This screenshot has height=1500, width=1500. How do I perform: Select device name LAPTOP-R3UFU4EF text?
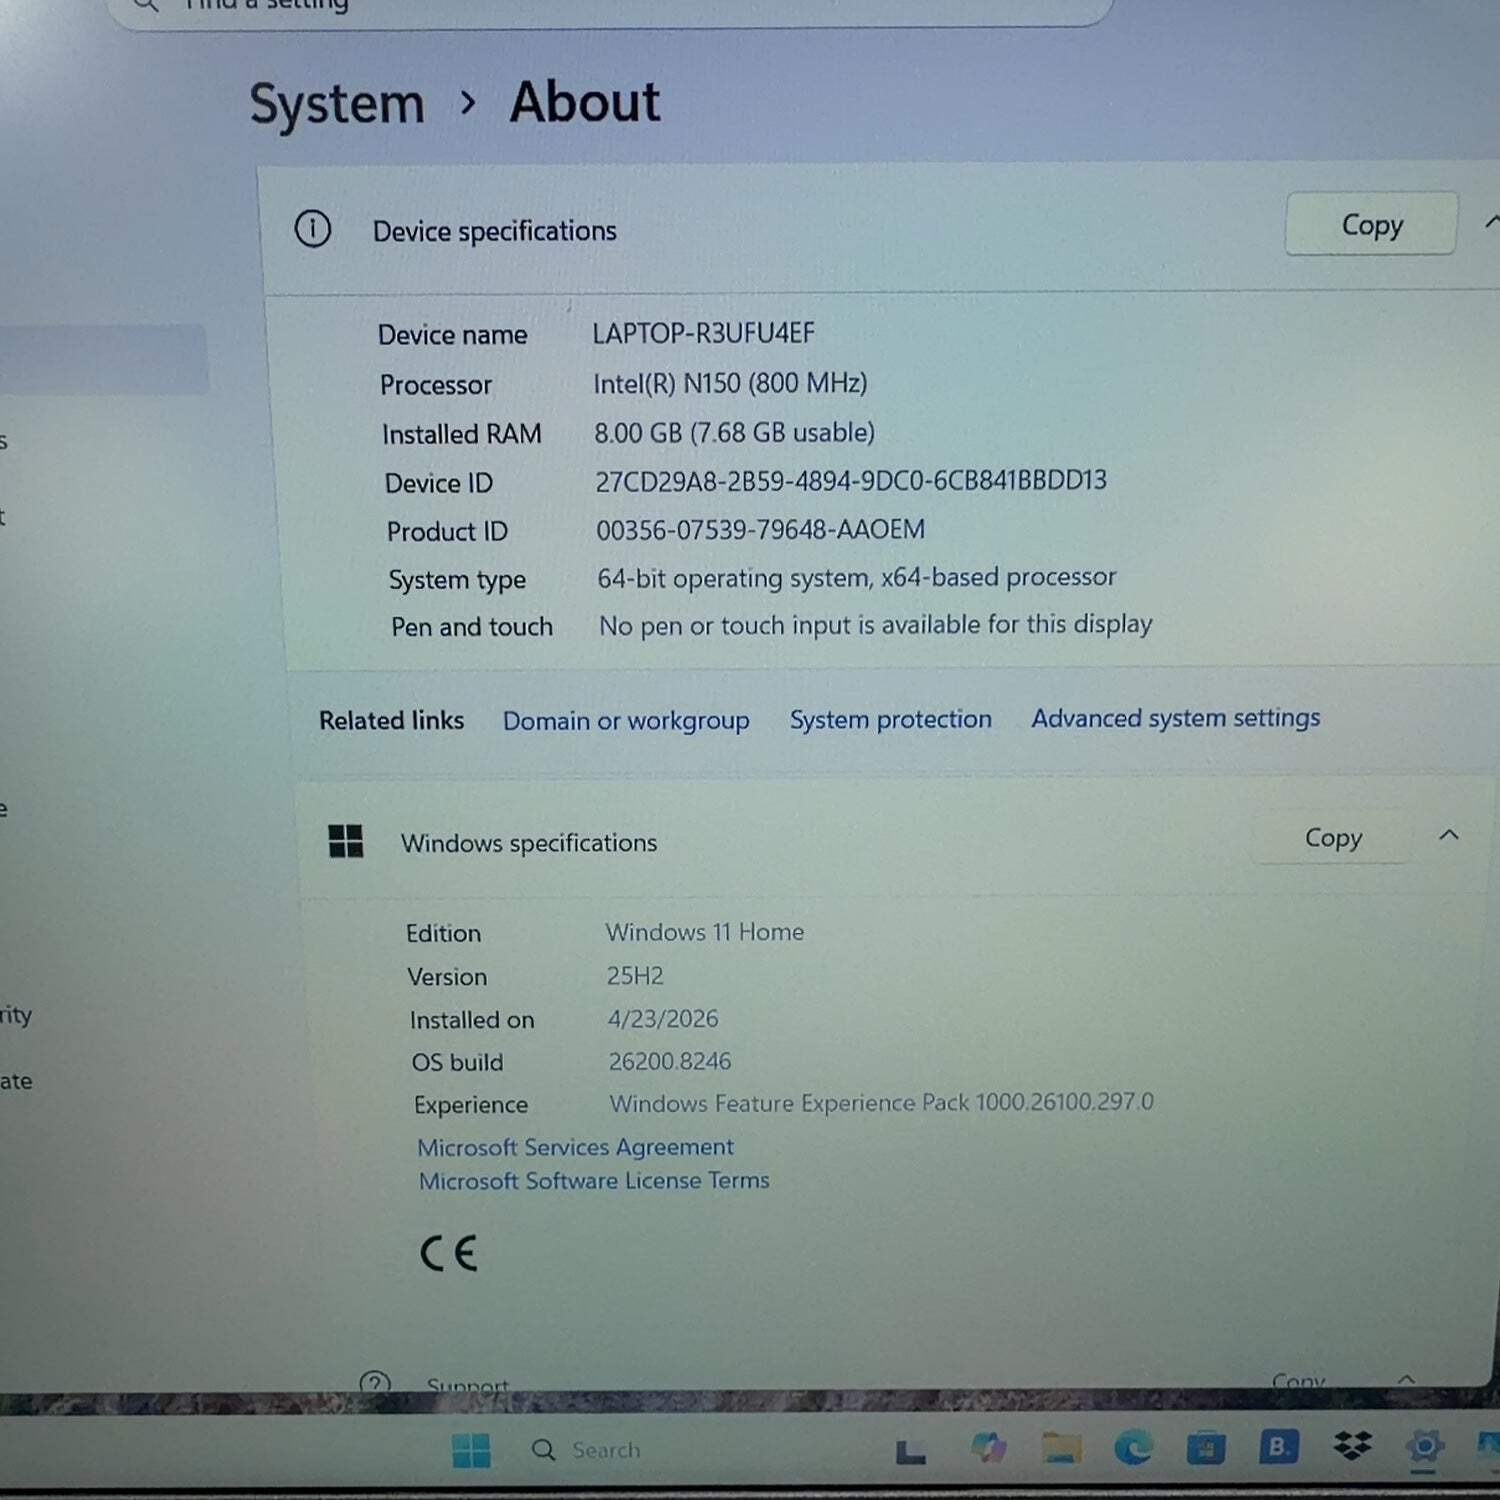[704, 333]
